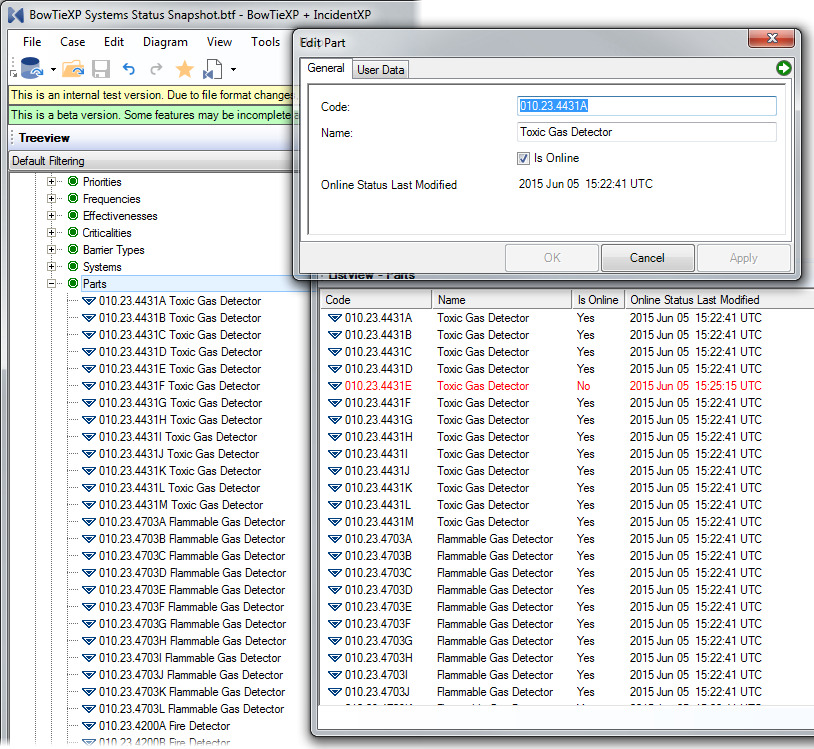This screenshot has width=814, height=749.
Task: Switch to the User Data tab
Action: [x=380, y=69]
